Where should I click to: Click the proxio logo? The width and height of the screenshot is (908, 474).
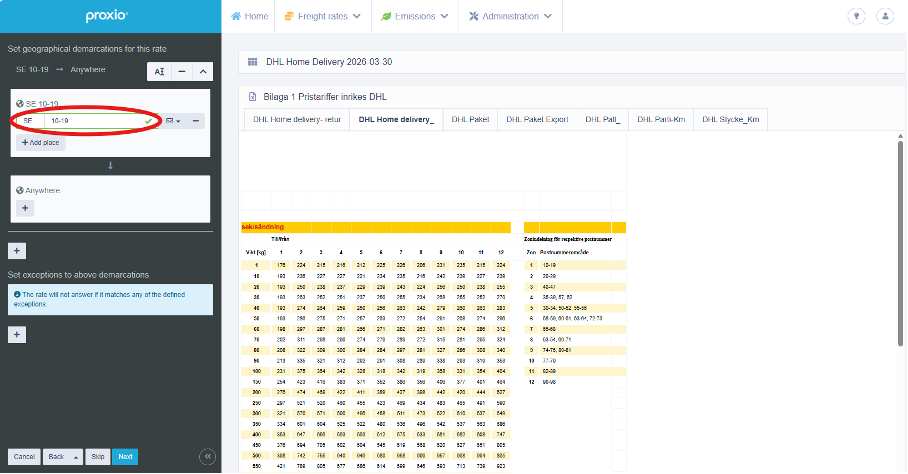(107, 16)
